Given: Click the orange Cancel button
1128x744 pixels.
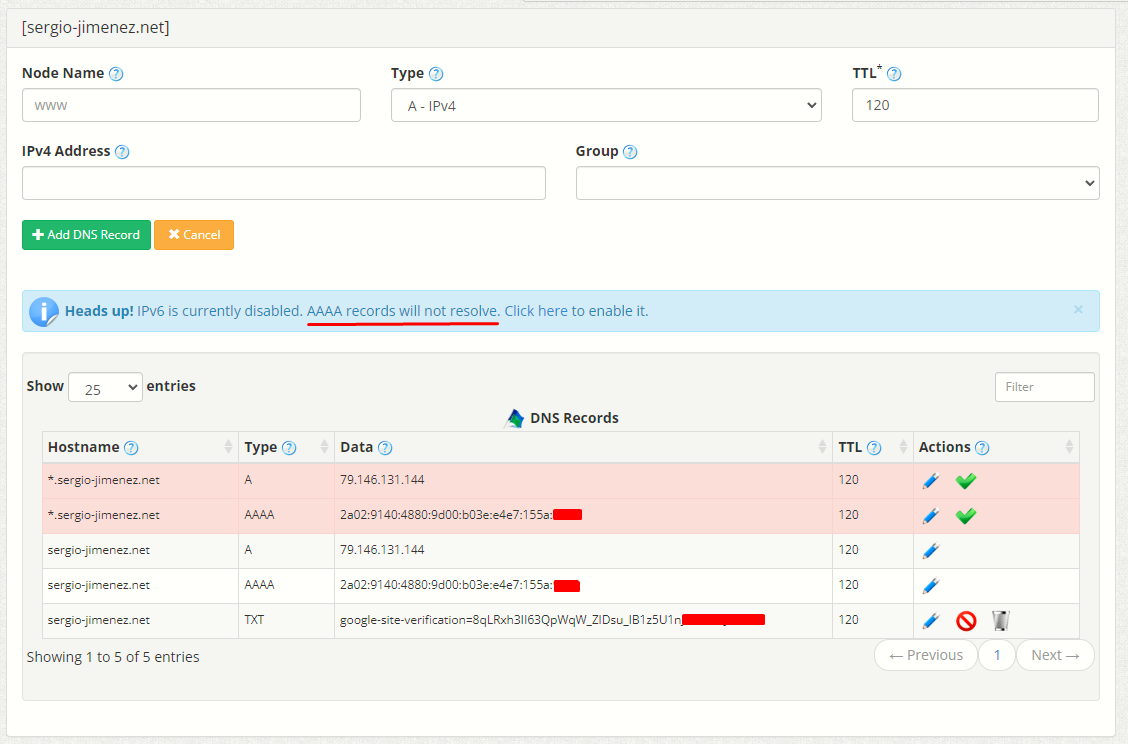Looking at the screenshot, I should click(194, 235).
